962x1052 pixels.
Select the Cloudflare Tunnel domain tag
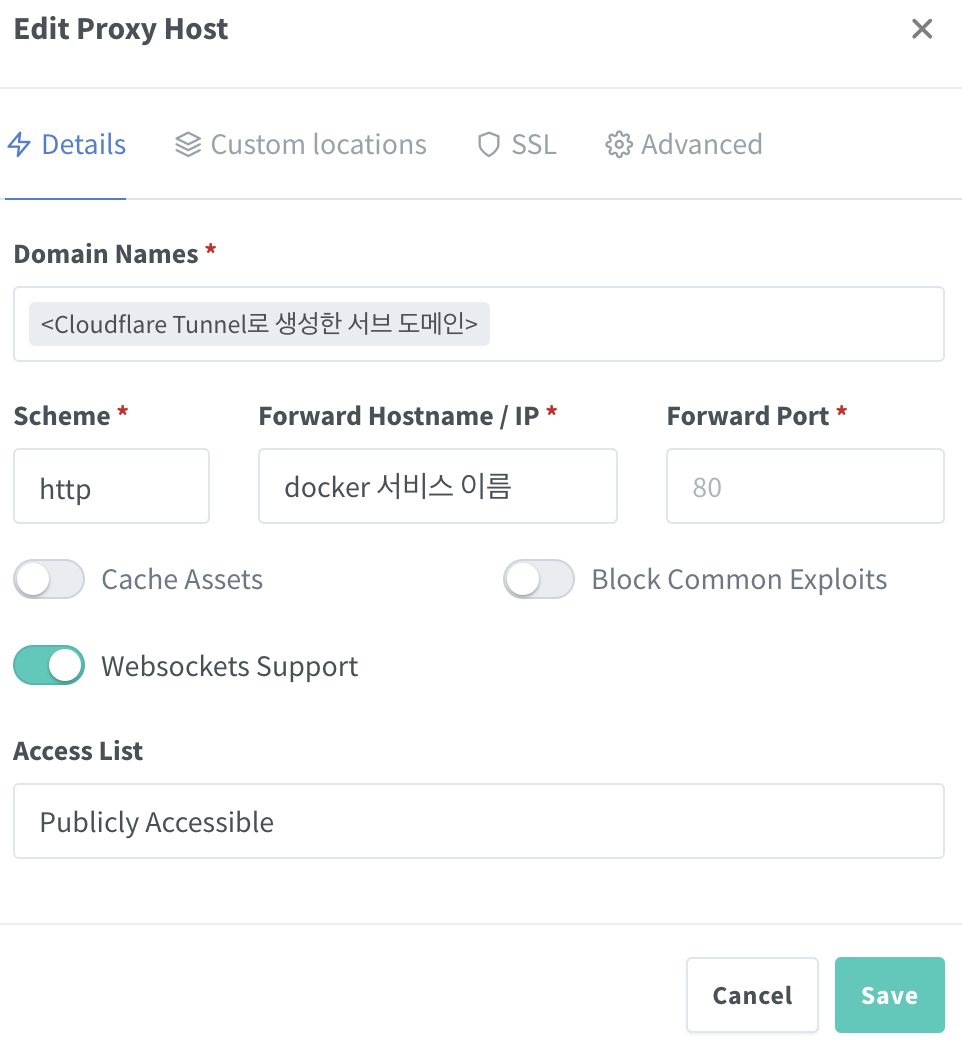259,324
